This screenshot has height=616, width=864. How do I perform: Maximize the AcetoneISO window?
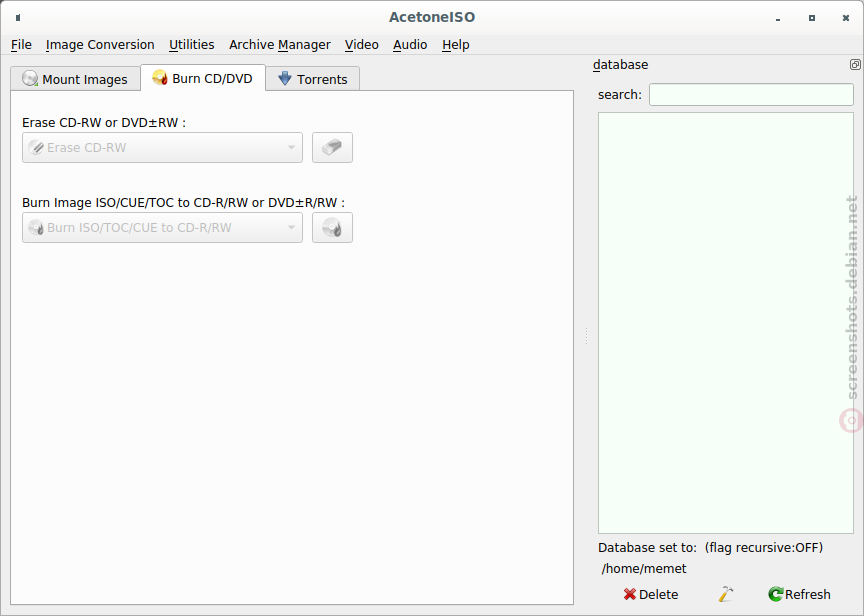(812, 18)
